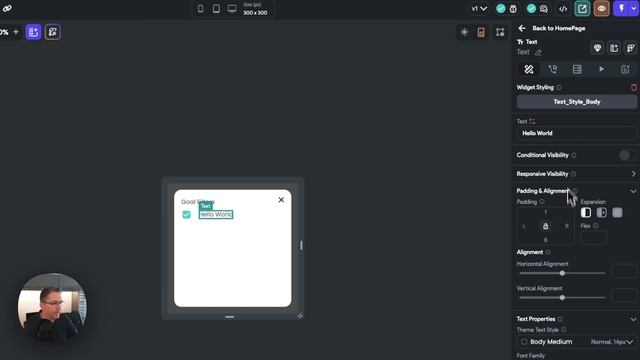Click the wrap widget icon in panel
This screenshot has height=360, width=640.
click(x=631, y=48)
